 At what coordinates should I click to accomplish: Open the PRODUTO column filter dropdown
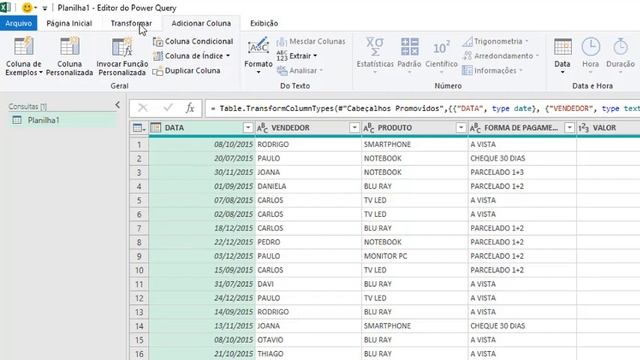pos(461,128)
